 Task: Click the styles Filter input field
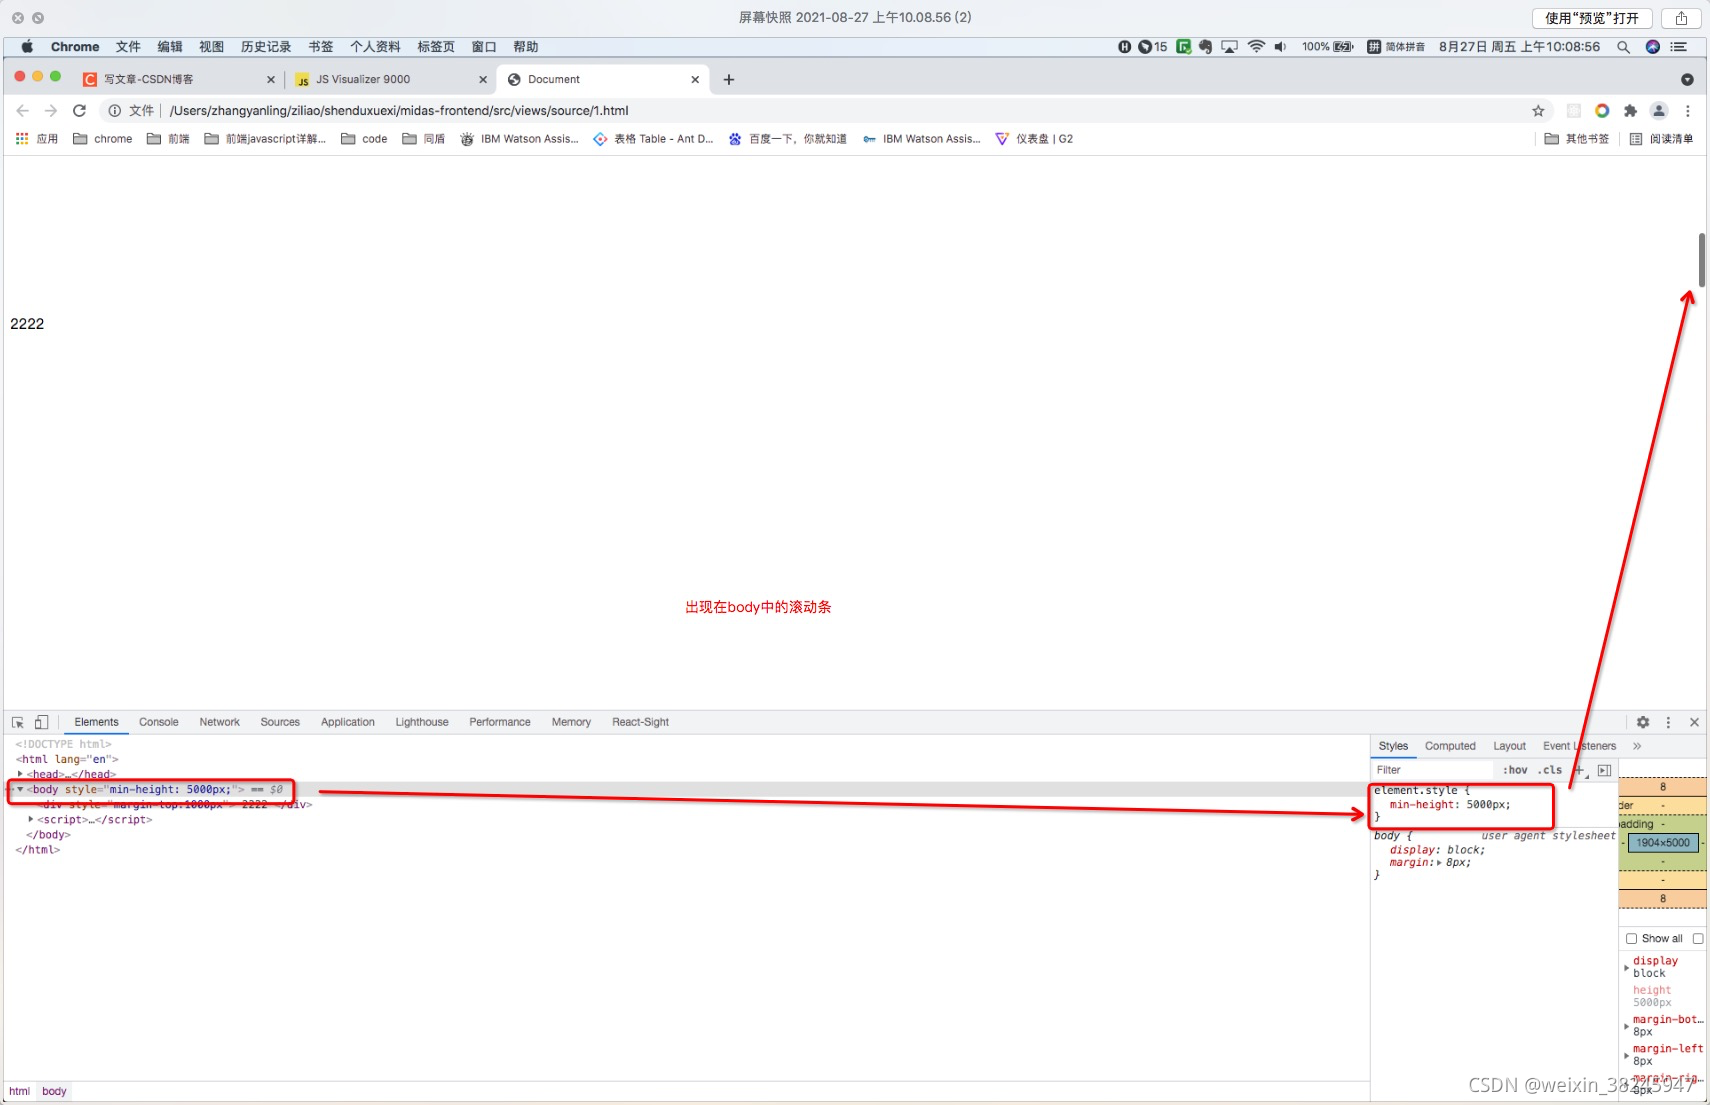pos(1433,770)
